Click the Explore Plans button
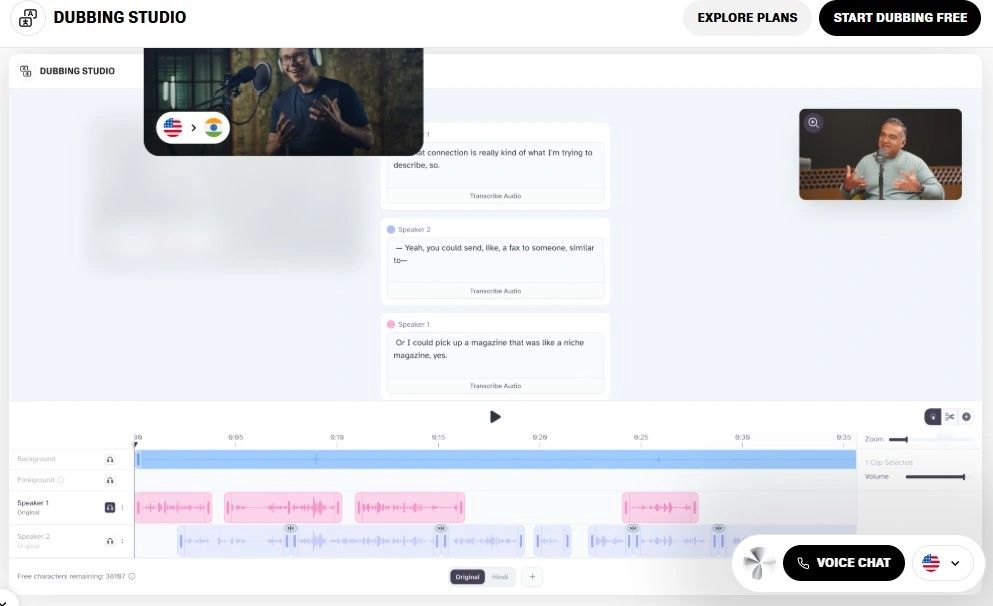Viewport: 993px width, 606px height. click(x=747, y=18)
